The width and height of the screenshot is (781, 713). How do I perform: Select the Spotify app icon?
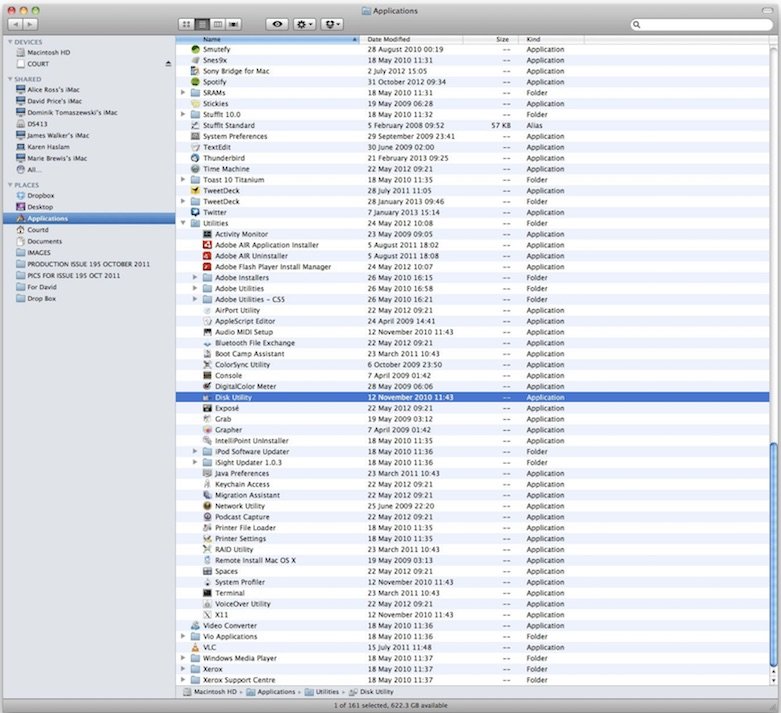[195, 82]
